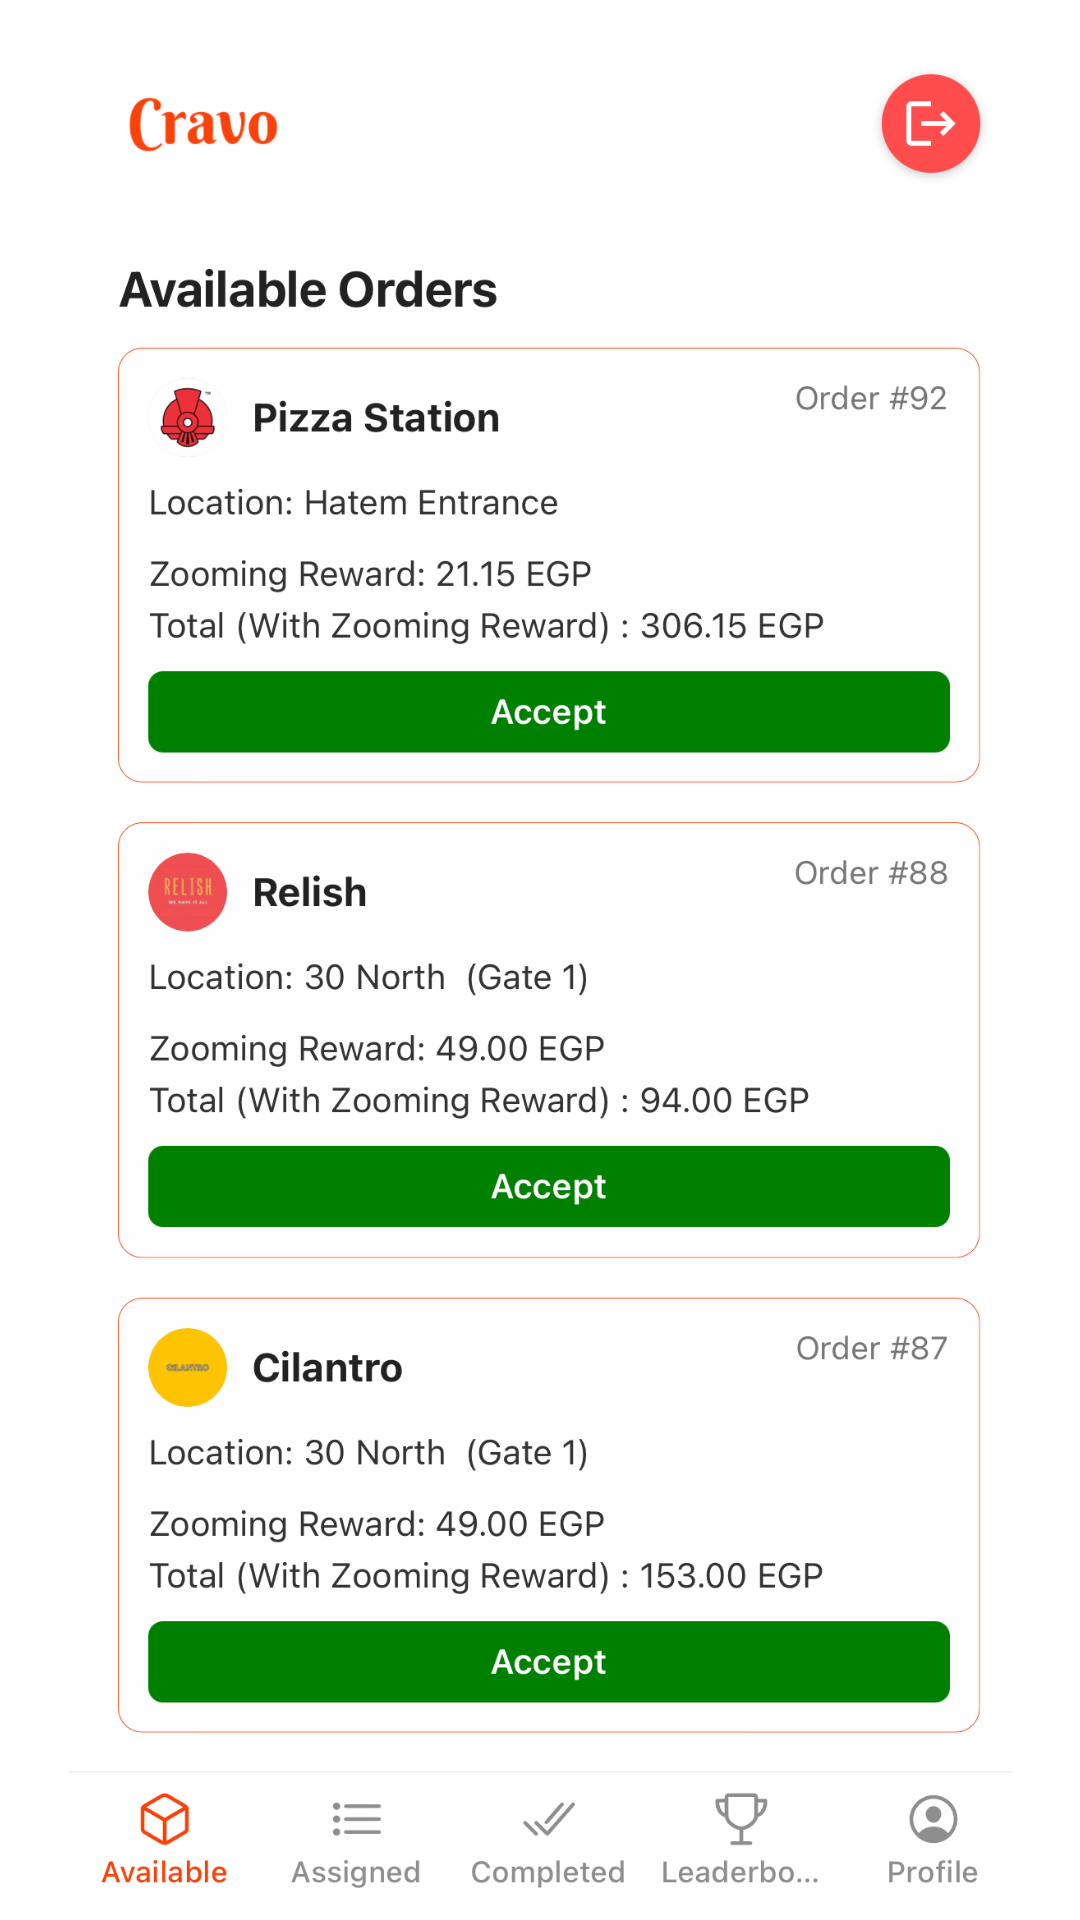The width and height of the screenshot is (1080, 1920).
Task: Click the Cravo logo
Action: click(x=203, y=124)
